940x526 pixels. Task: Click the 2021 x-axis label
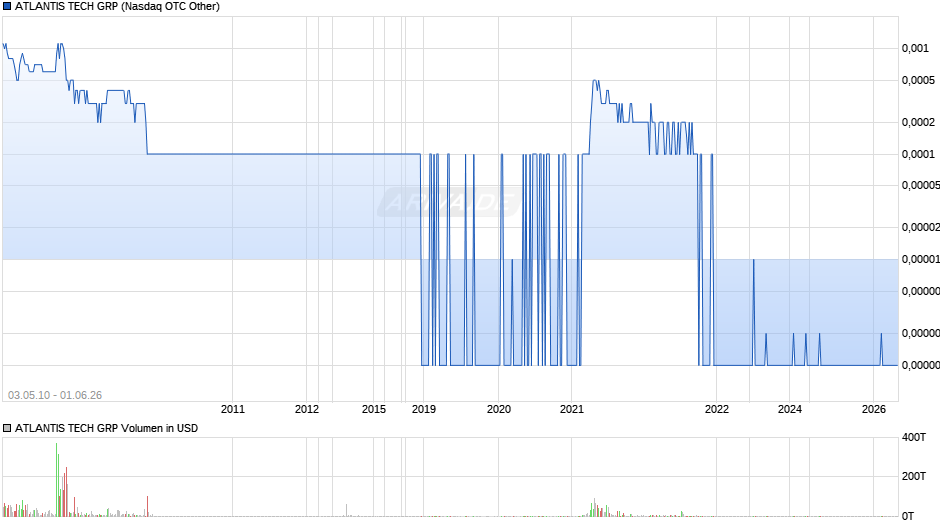pos(571,409)
